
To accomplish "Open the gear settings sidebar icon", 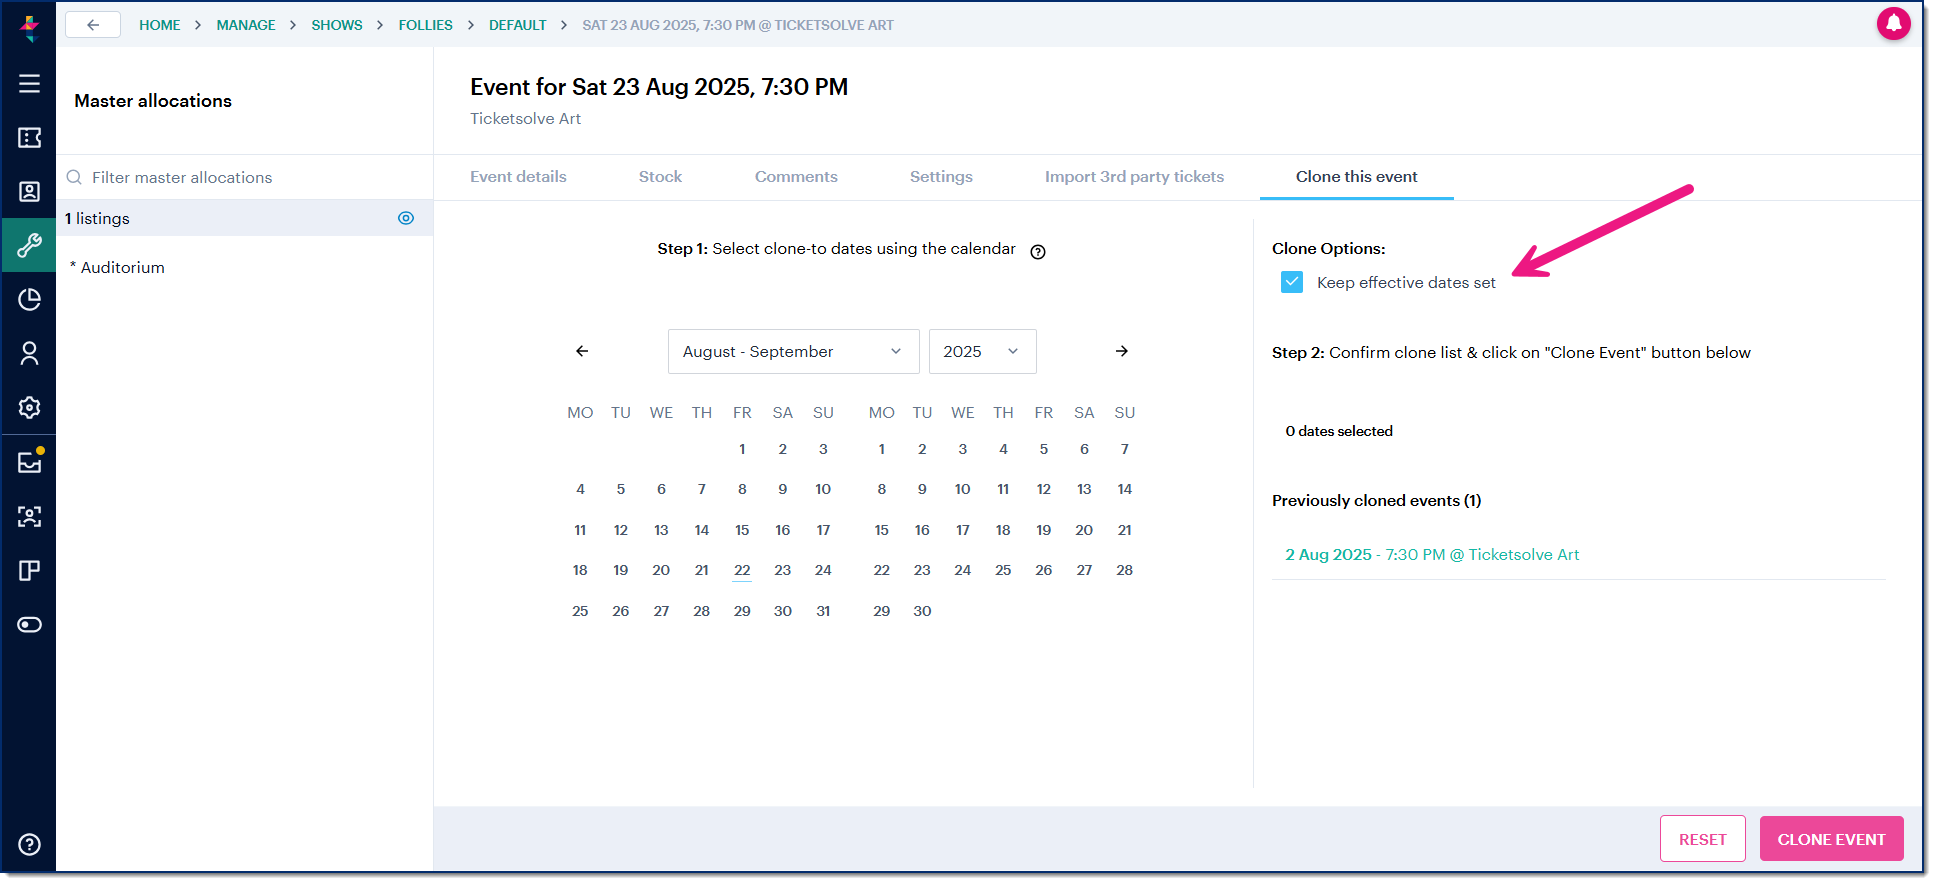I will pos(29,407).
